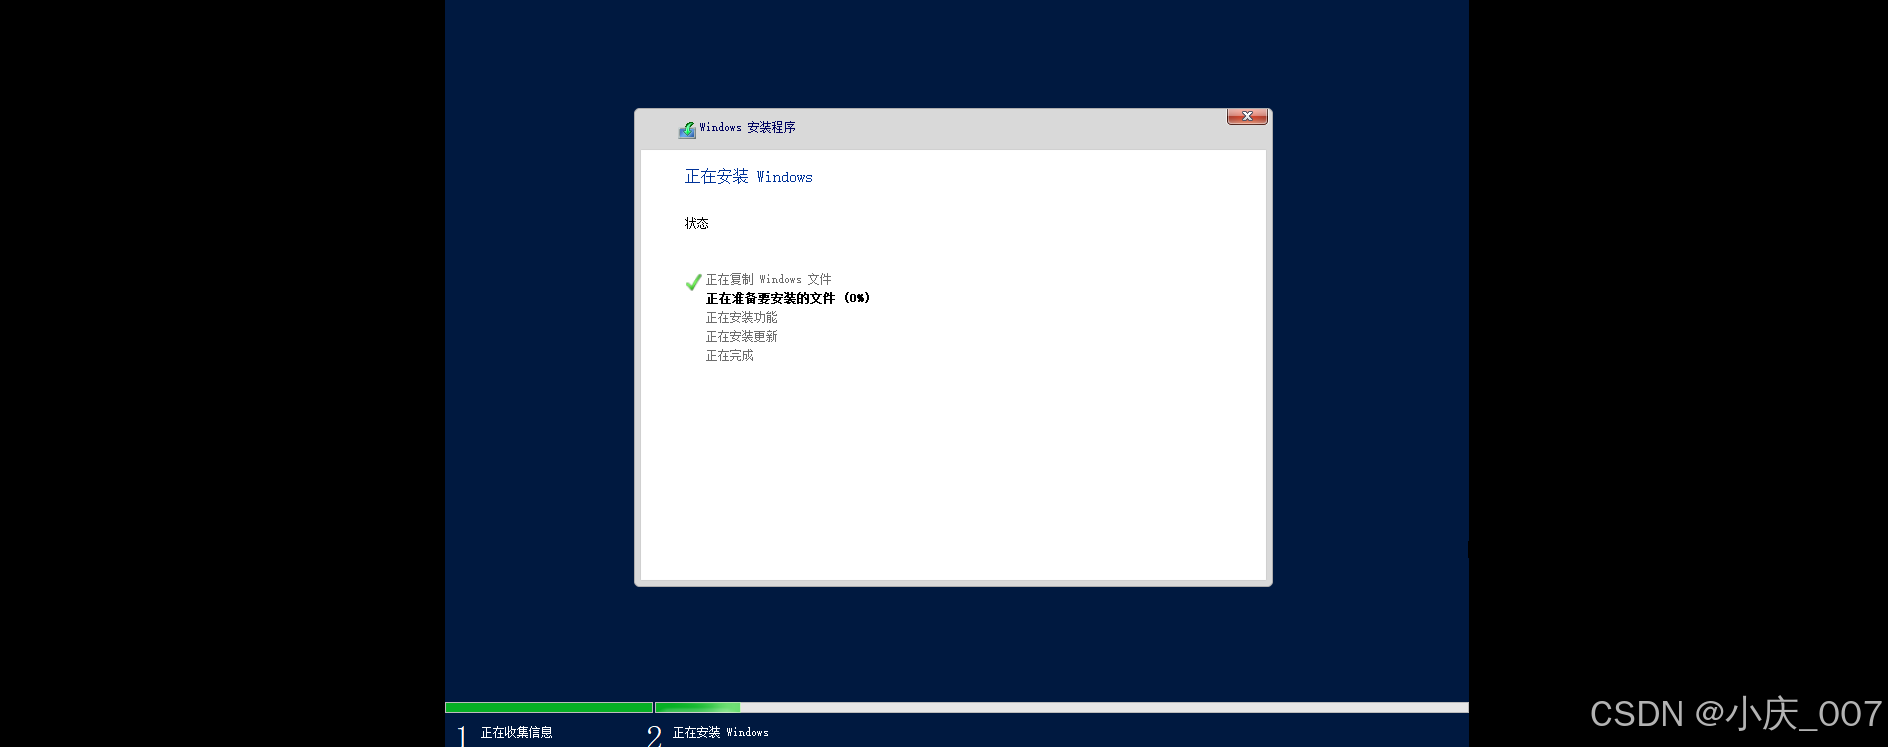Click the completed first progress bar segment

(x=548, y=707)
